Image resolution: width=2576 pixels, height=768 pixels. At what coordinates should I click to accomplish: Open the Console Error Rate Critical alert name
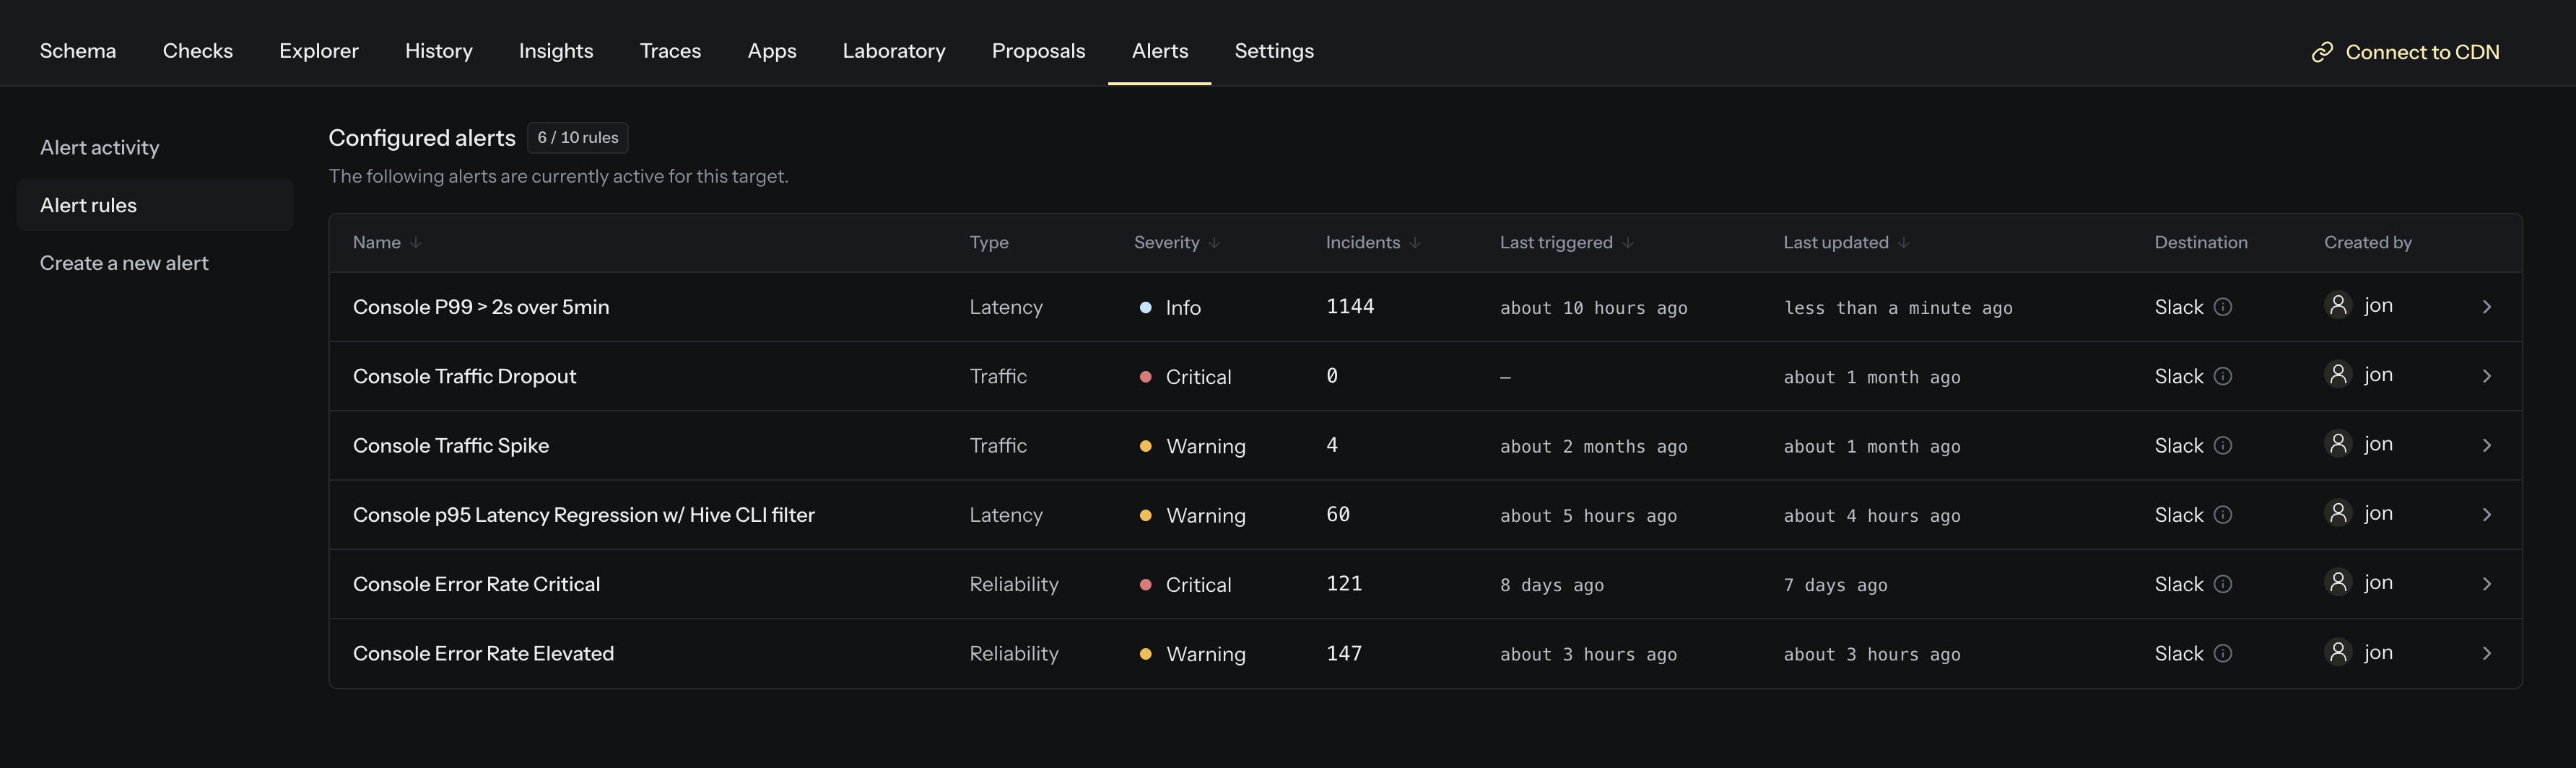(477, 584)
